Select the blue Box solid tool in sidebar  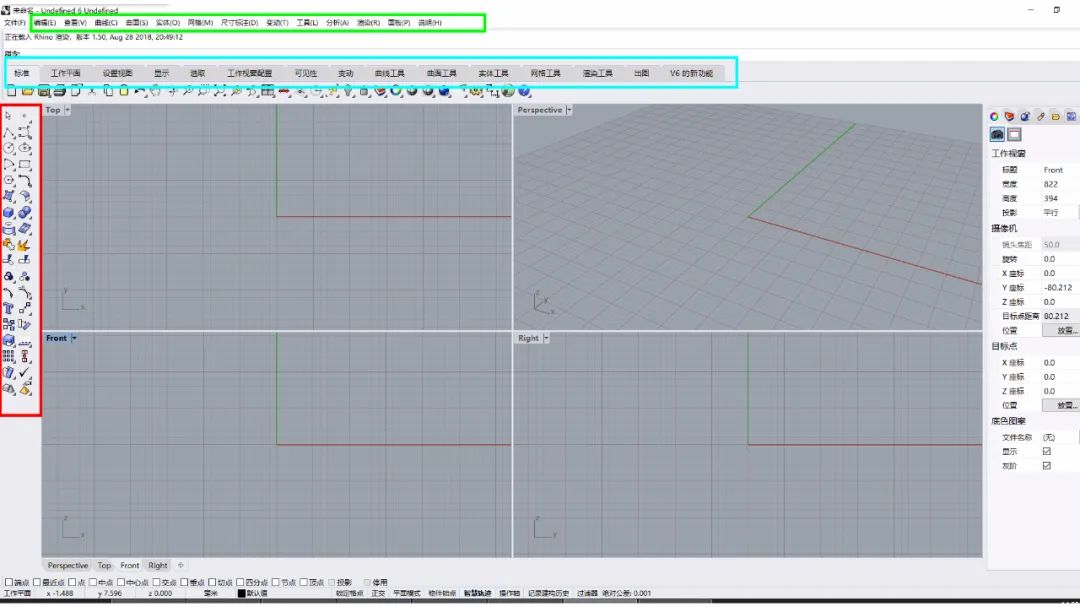[x=8, y=212]
